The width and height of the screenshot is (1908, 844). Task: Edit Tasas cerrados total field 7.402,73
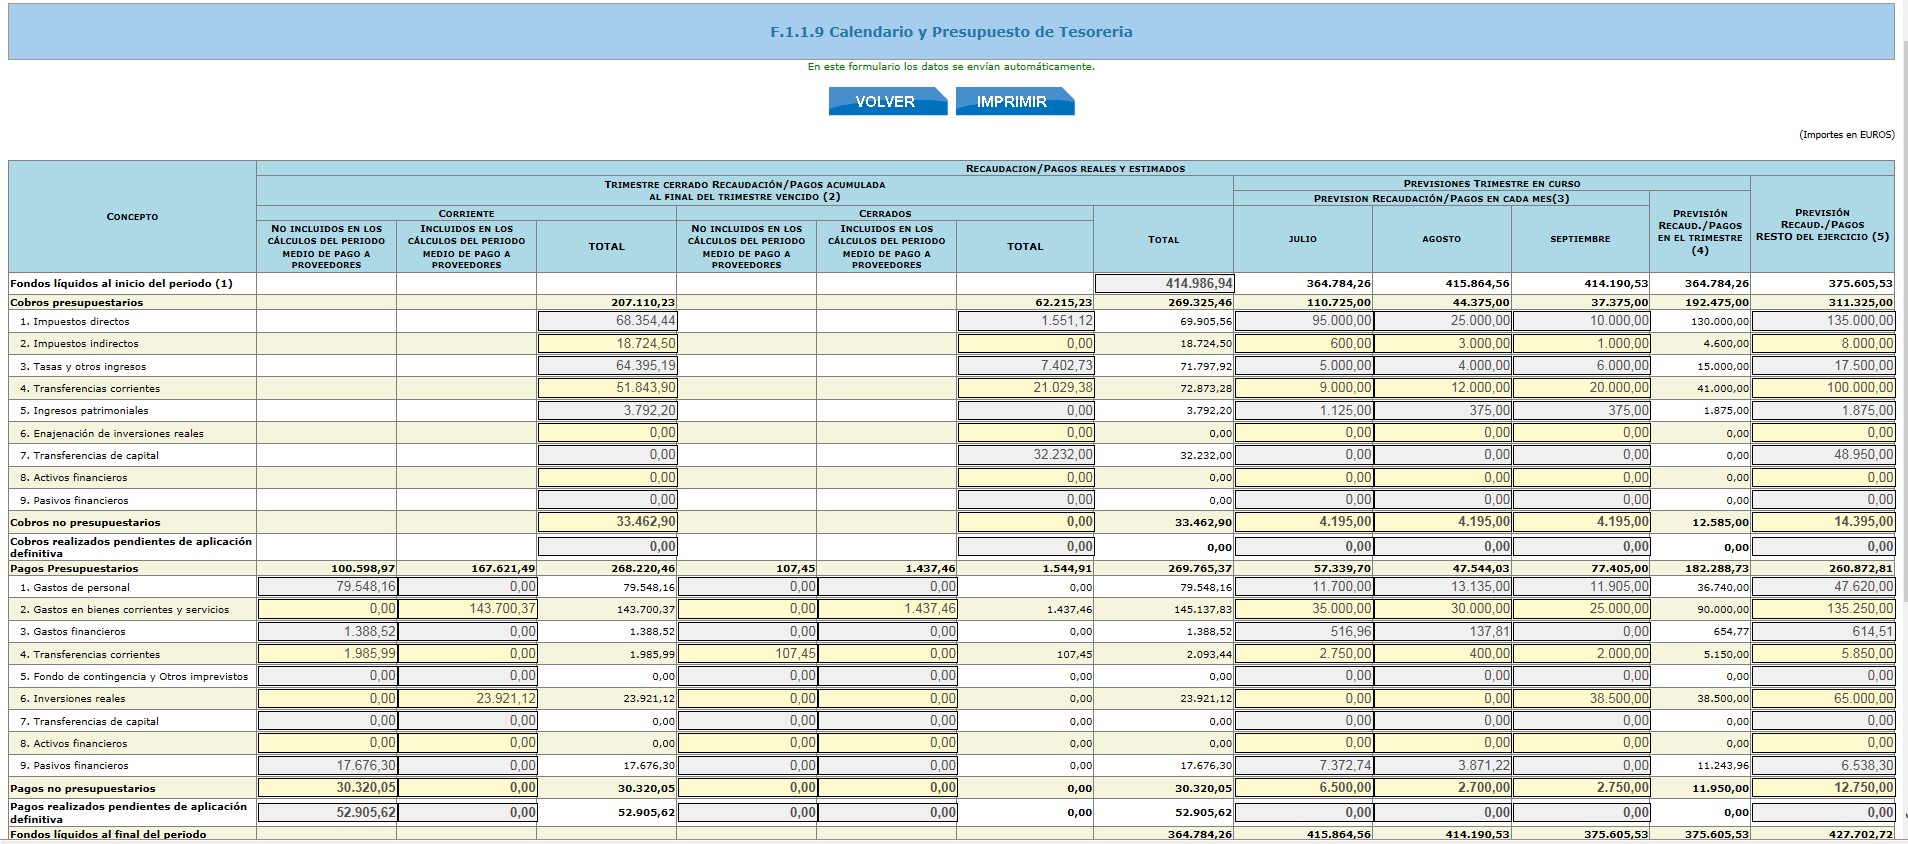[1026, 366]
